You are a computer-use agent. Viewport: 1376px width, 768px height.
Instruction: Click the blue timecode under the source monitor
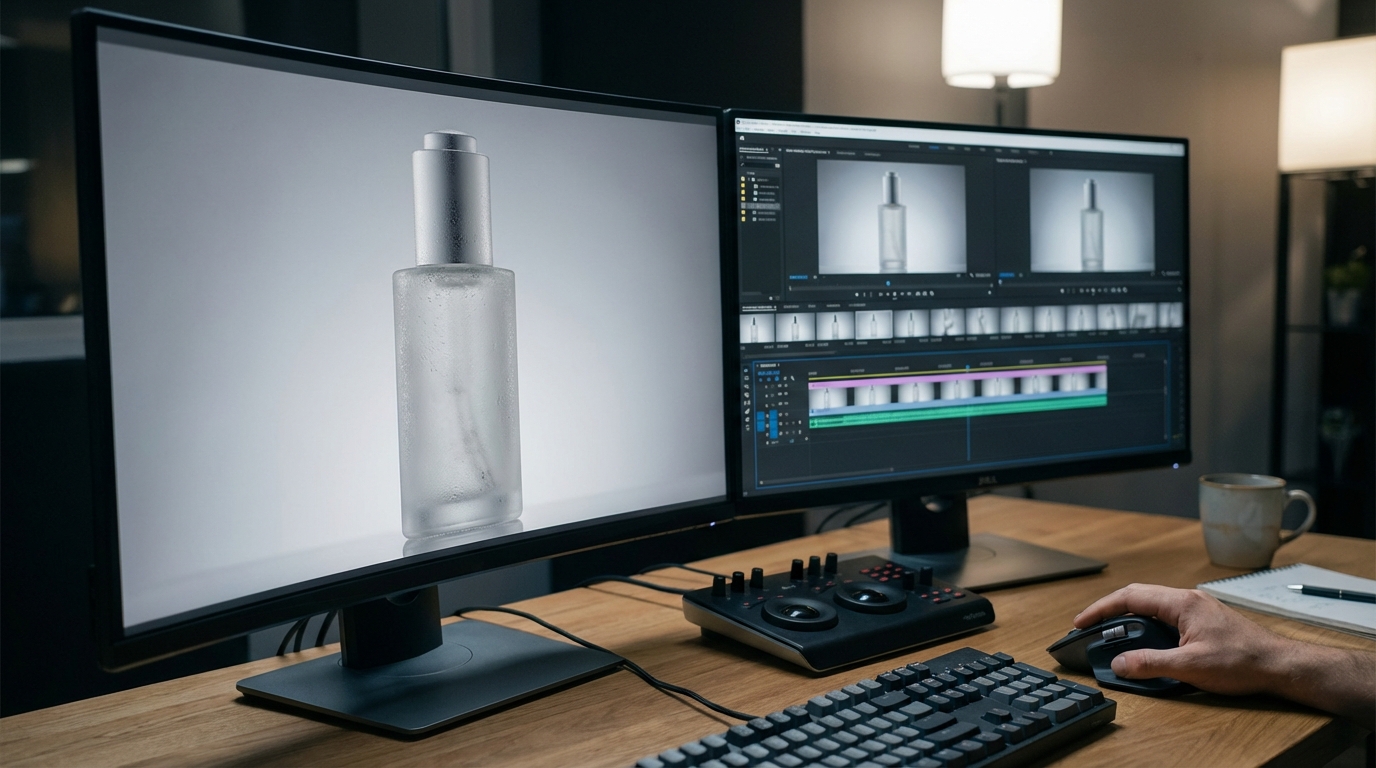click(798, 277)
